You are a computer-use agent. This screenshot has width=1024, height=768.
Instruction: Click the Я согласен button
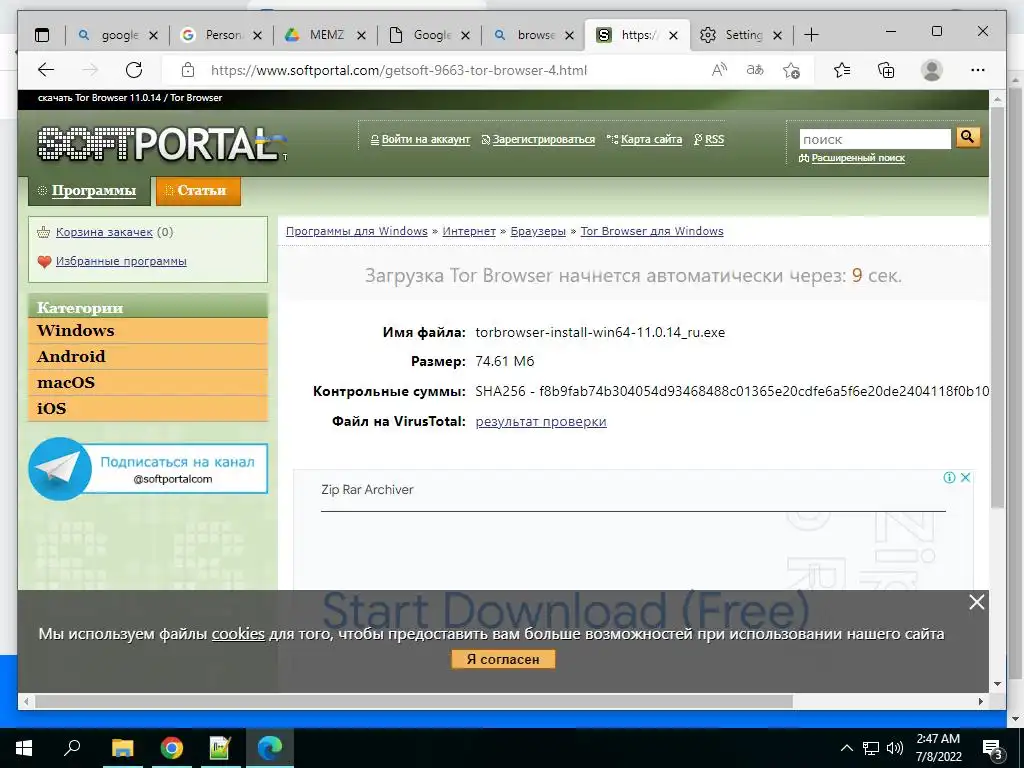coord(503,659)
